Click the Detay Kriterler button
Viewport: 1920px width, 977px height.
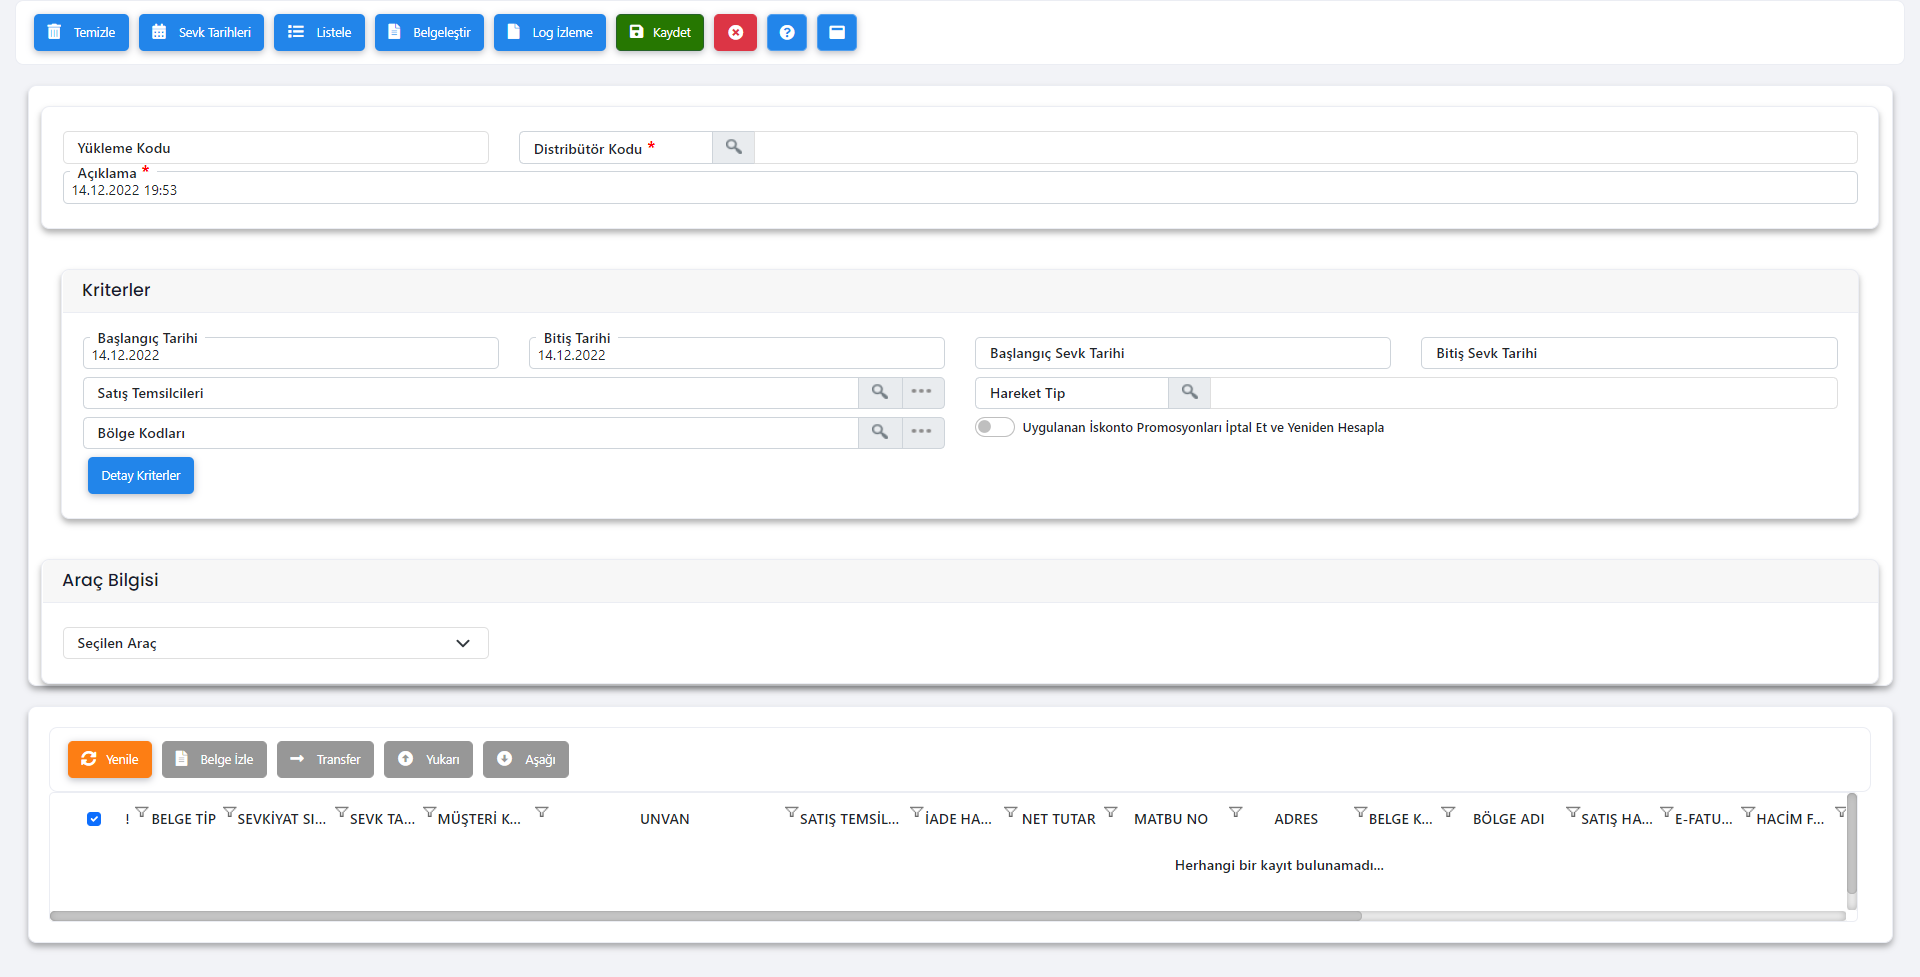tap(141, 475)
